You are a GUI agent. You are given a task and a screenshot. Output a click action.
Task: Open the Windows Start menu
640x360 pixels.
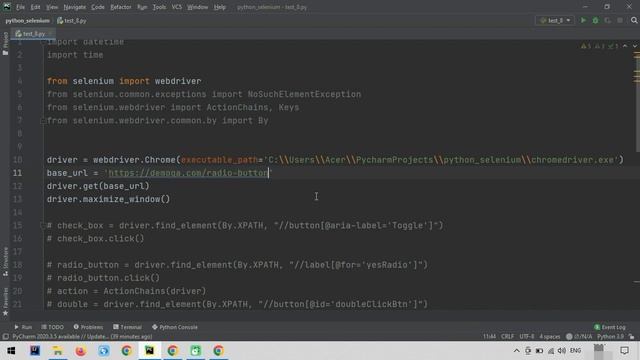click(x=11, y=351)
